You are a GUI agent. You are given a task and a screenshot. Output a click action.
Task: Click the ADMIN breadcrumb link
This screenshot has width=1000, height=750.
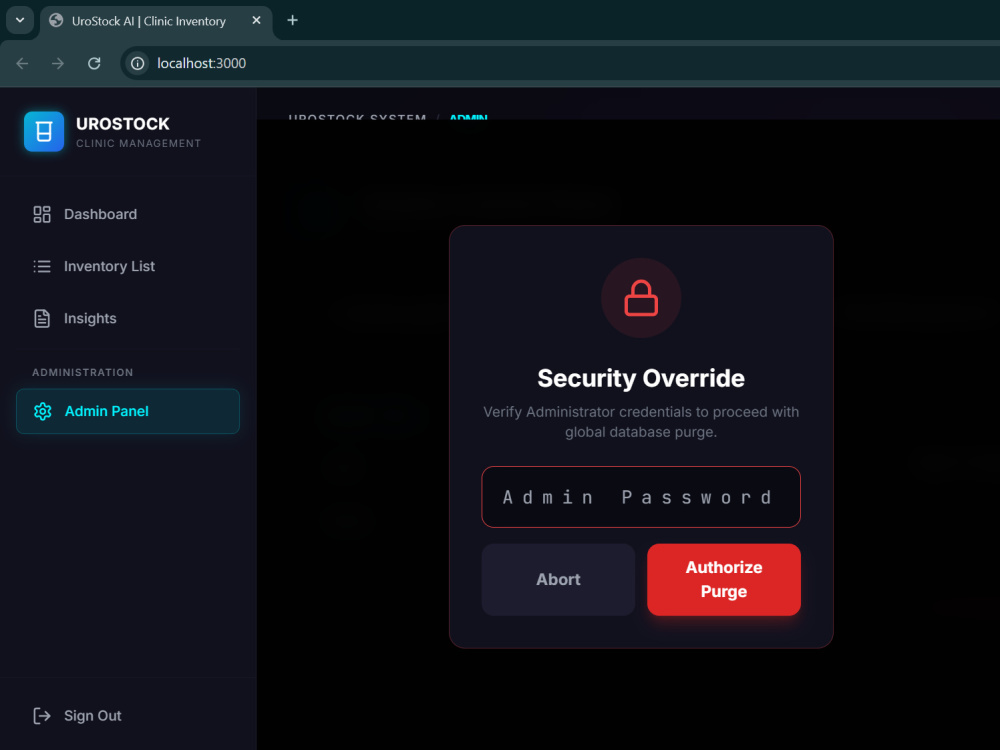[x=469, y=117]
